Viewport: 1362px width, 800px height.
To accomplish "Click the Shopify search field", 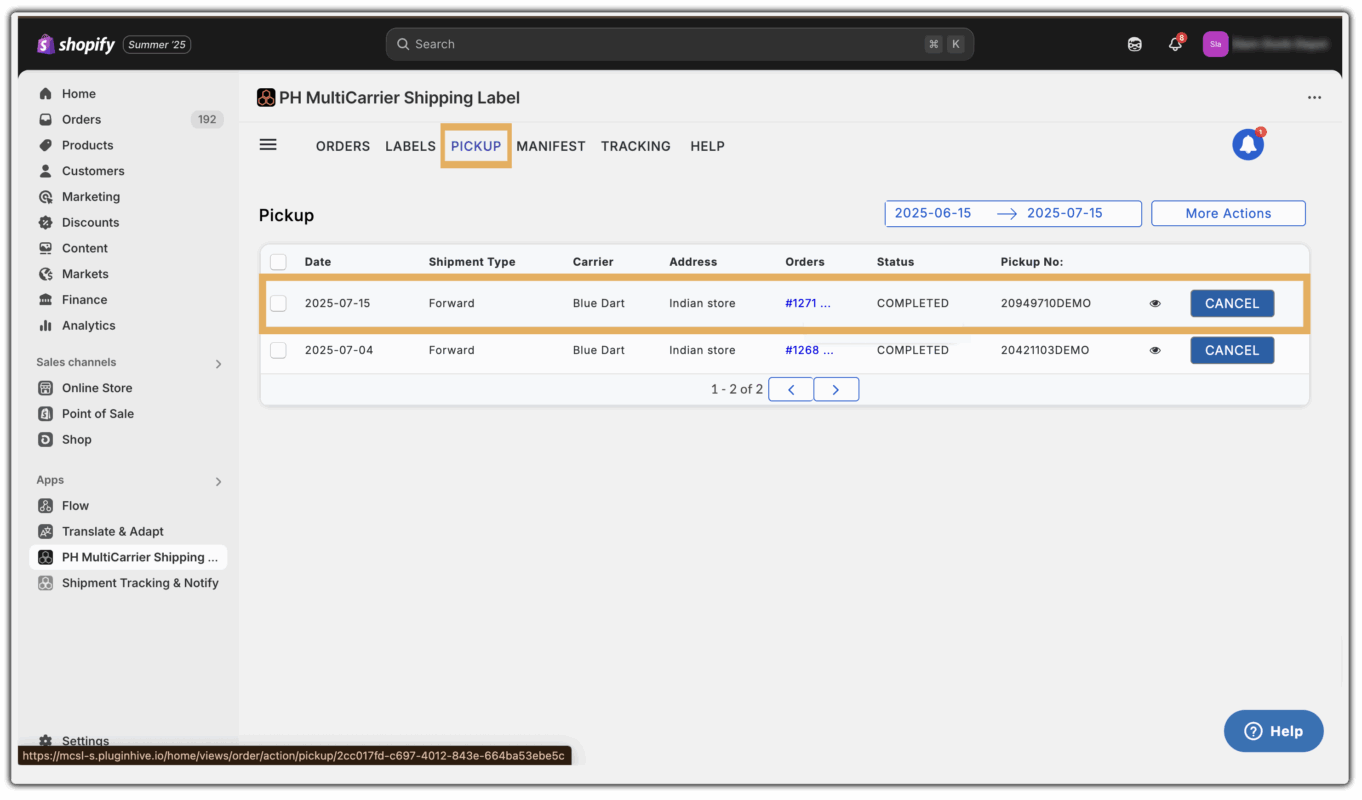I will 680,44.
